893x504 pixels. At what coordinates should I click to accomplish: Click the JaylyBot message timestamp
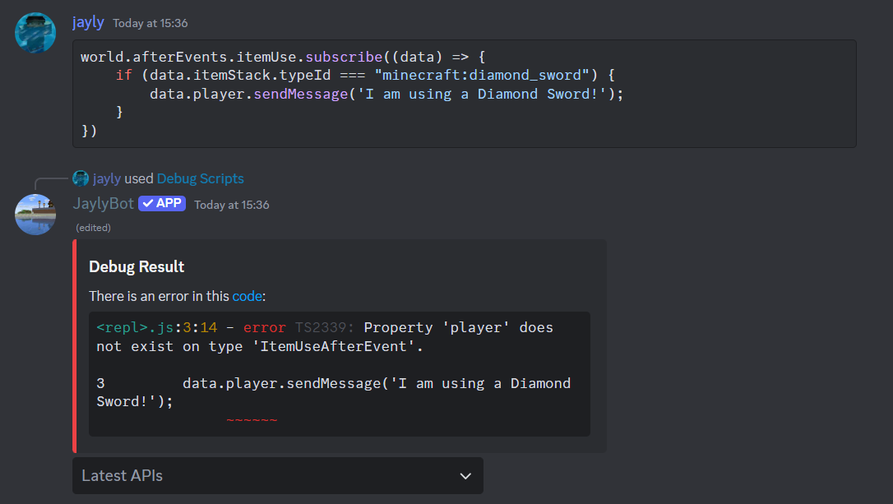click(232, 205)
